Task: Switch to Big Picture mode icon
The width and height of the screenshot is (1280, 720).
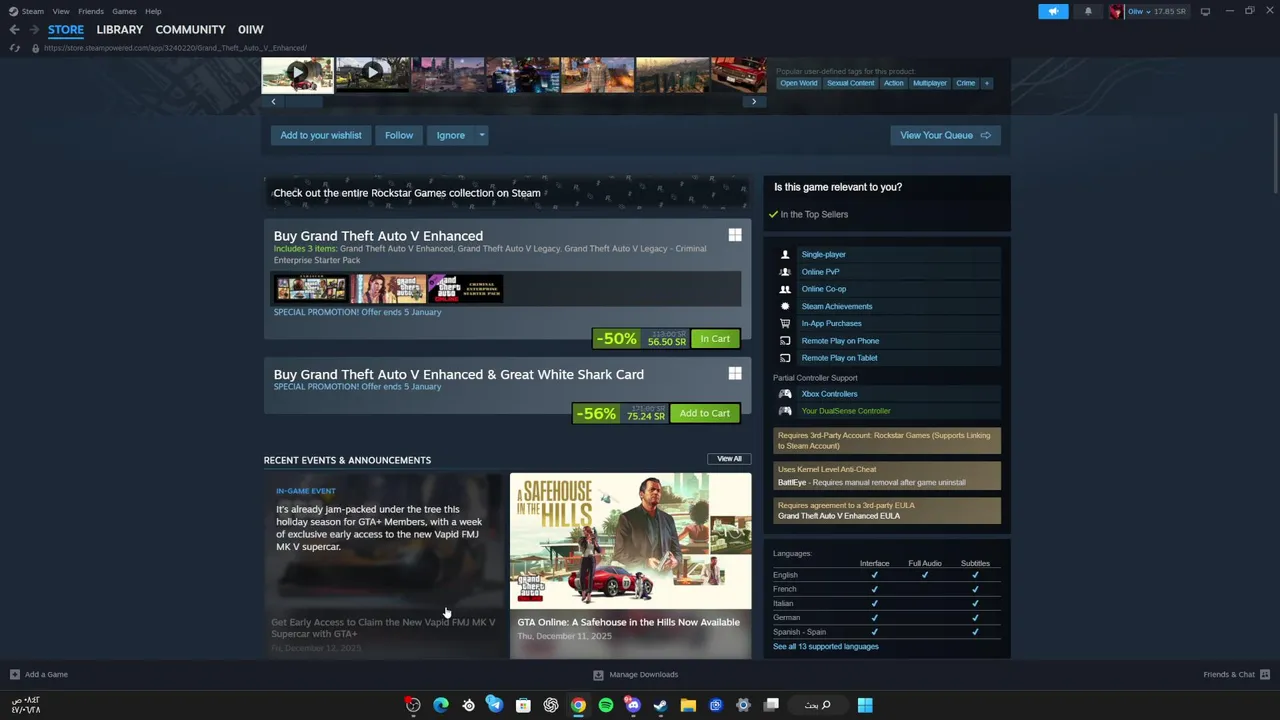Action: pyautogui.click(x=1205, y=11)
